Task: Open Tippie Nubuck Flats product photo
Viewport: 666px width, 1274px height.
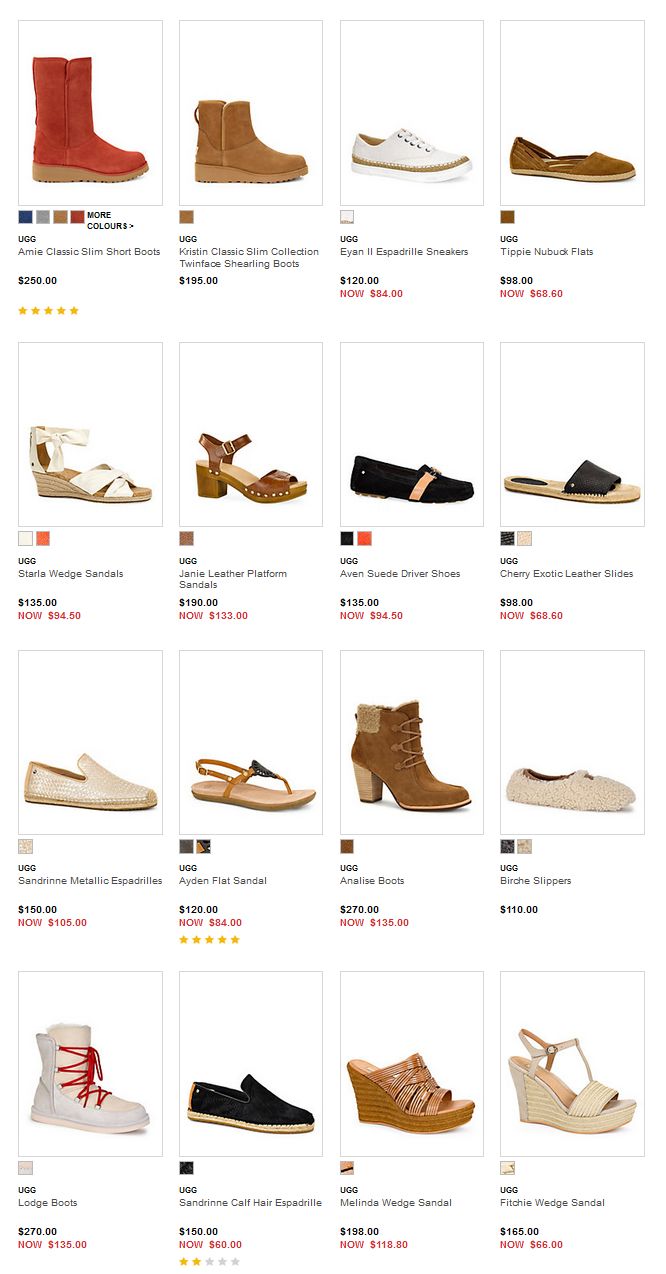Action: 572,113
